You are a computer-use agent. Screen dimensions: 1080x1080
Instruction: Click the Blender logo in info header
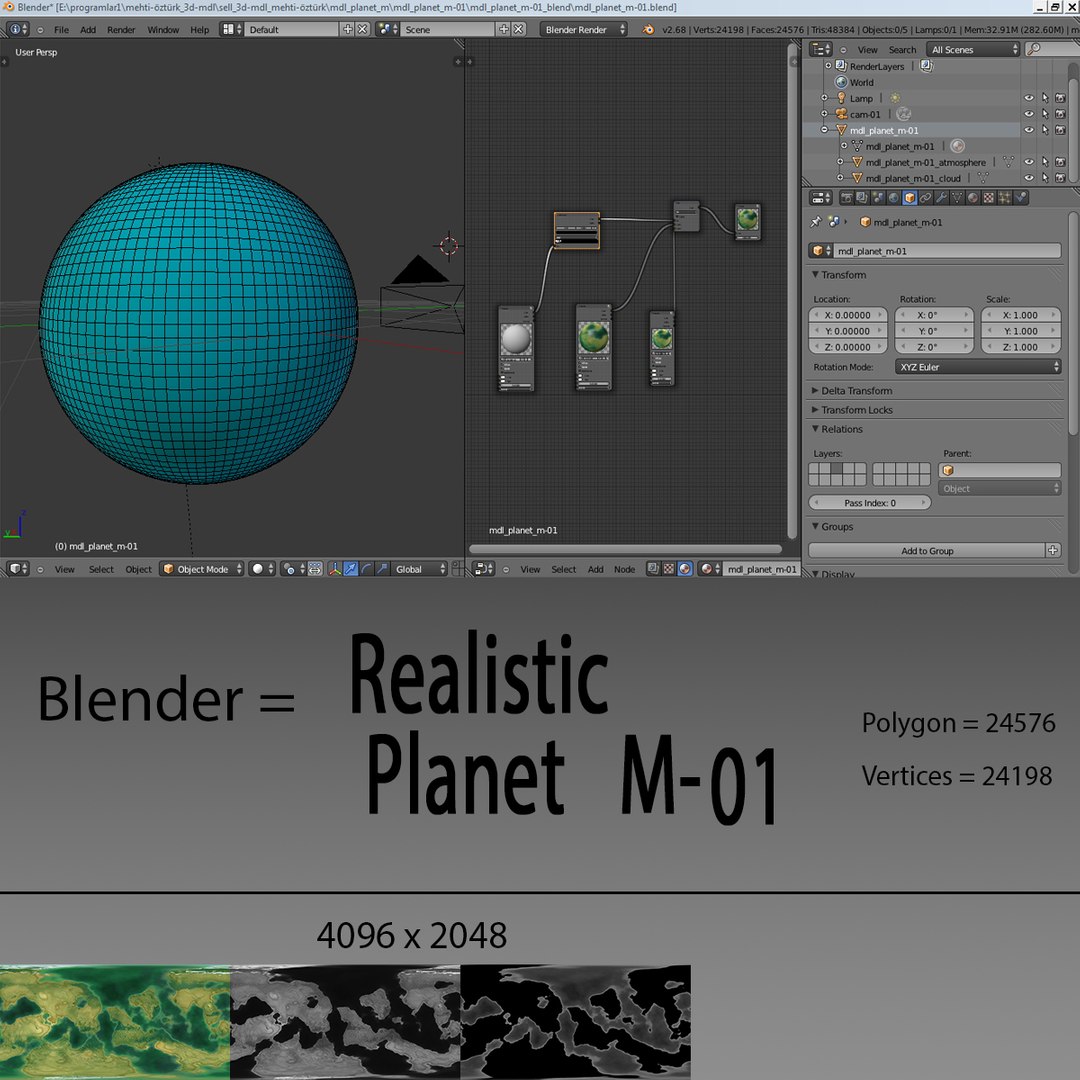coord(648,30)
